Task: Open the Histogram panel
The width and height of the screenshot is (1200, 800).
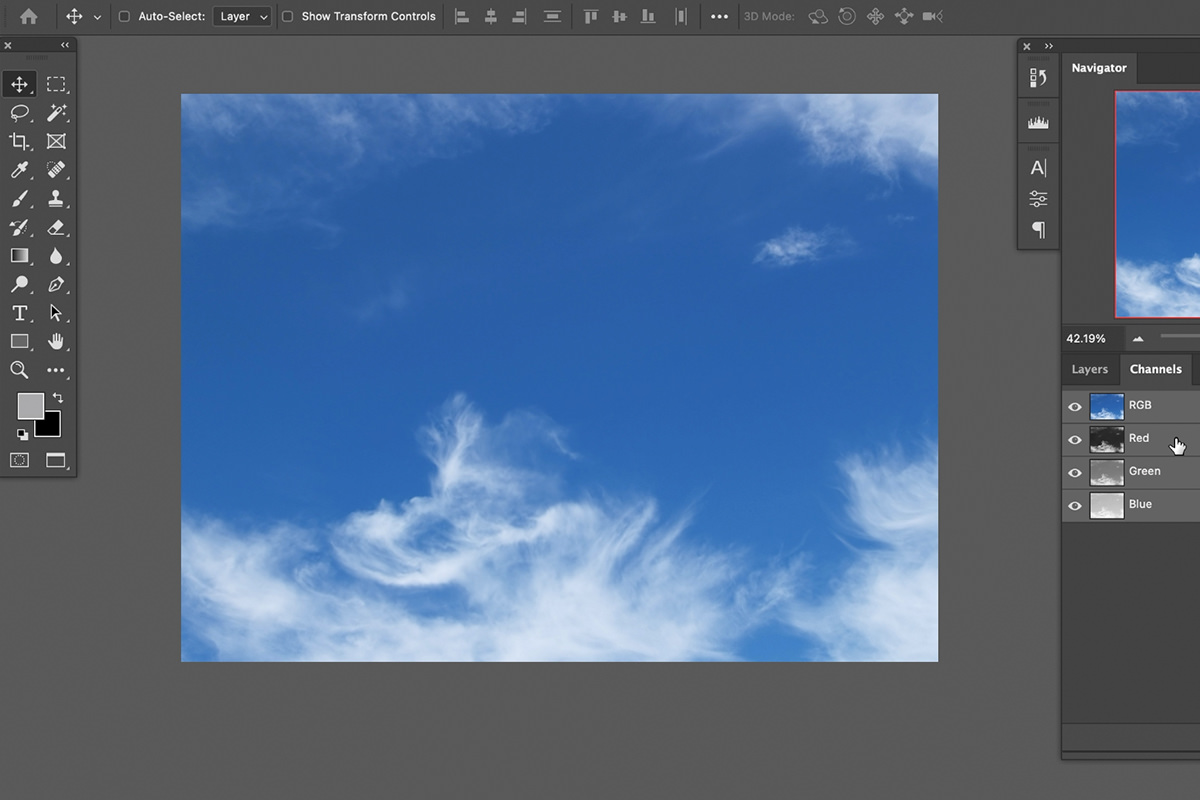Action: click(x=1037, y=120)
